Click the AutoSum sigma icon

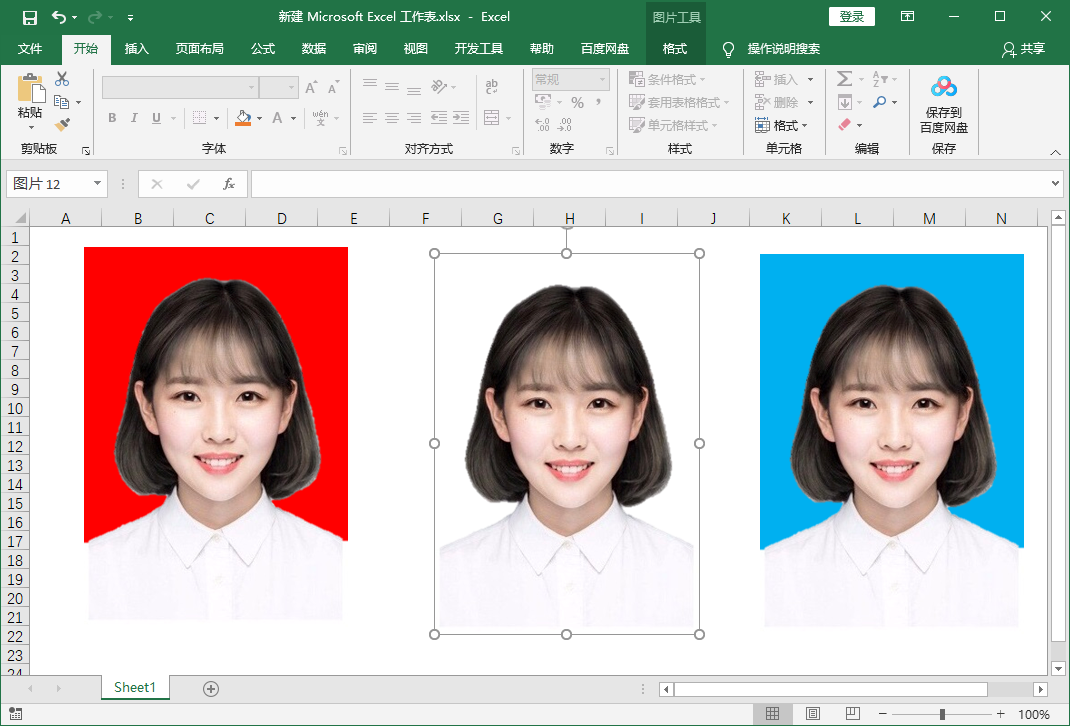[843, 78]
